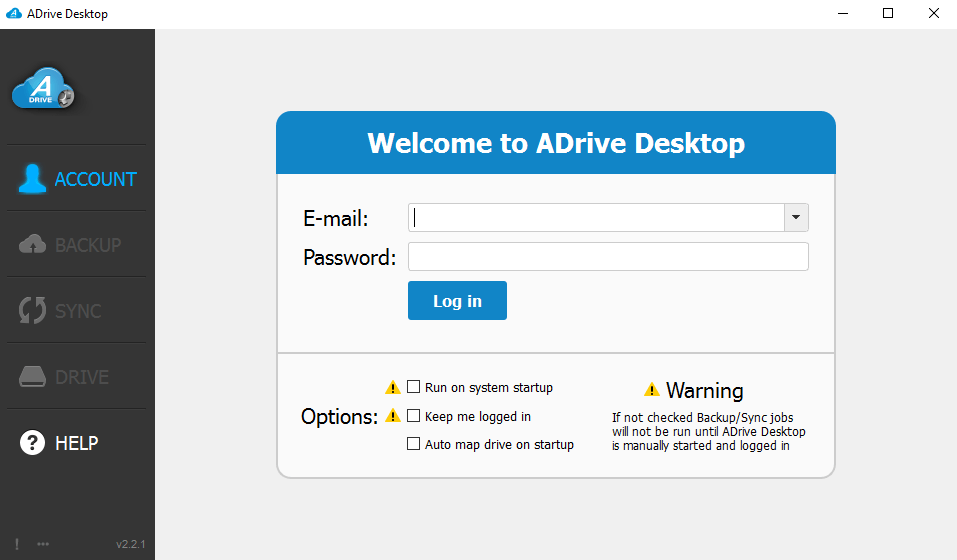Click warning icon beside Keep me logged in
This screenshot has width=957, height=560.
pos(393,415)
